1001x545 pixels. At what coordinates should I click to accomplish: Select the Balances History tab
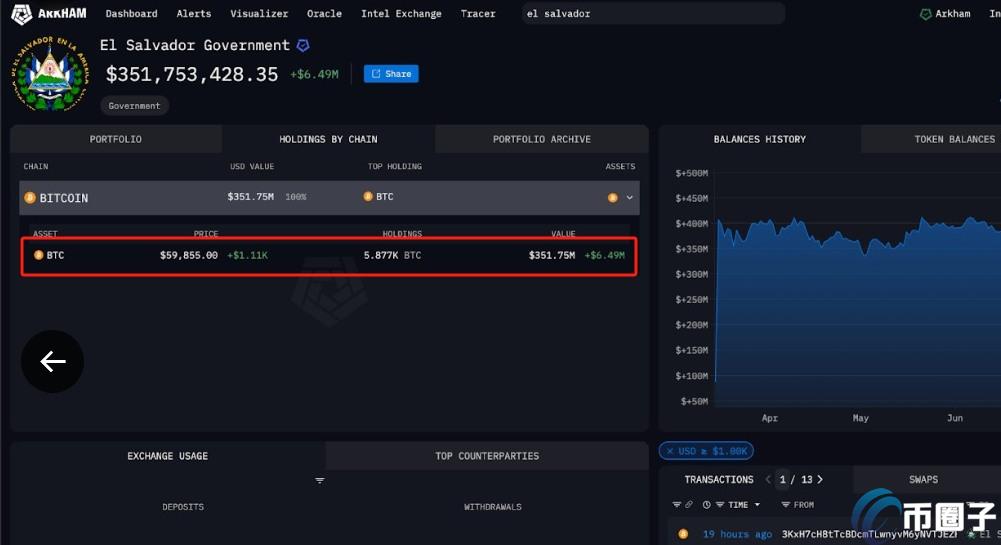tap(760, 139)
